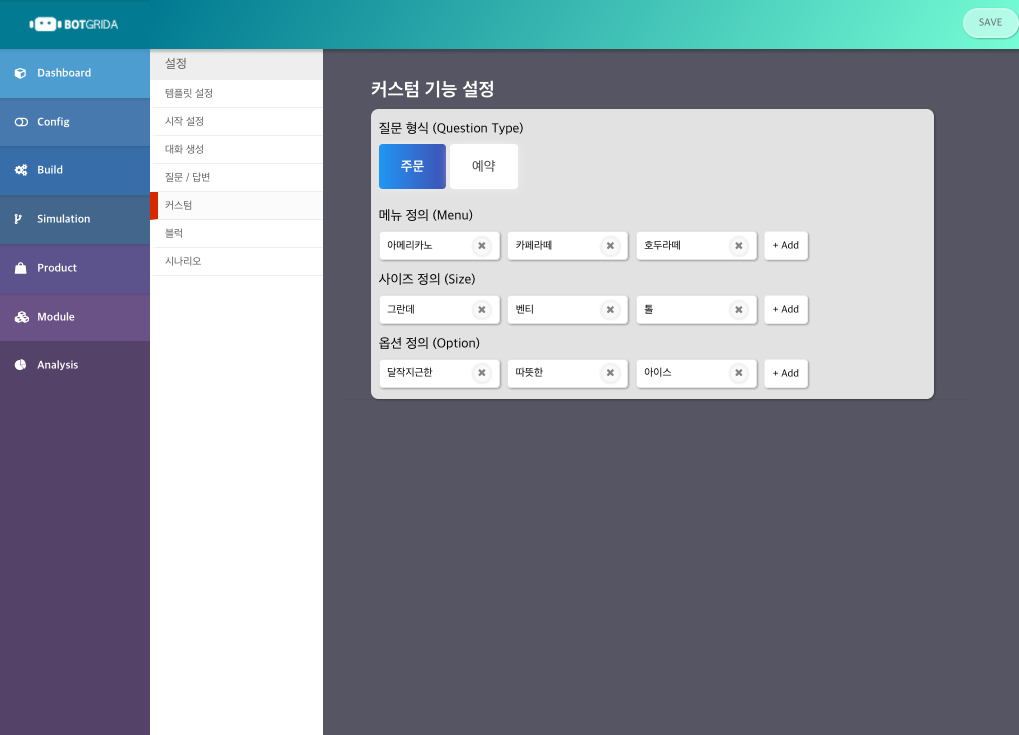The width and height of the screenshot is (1019, 735).
Task: Add a new menu with the + Add button
Action: (x=785, y=245)
